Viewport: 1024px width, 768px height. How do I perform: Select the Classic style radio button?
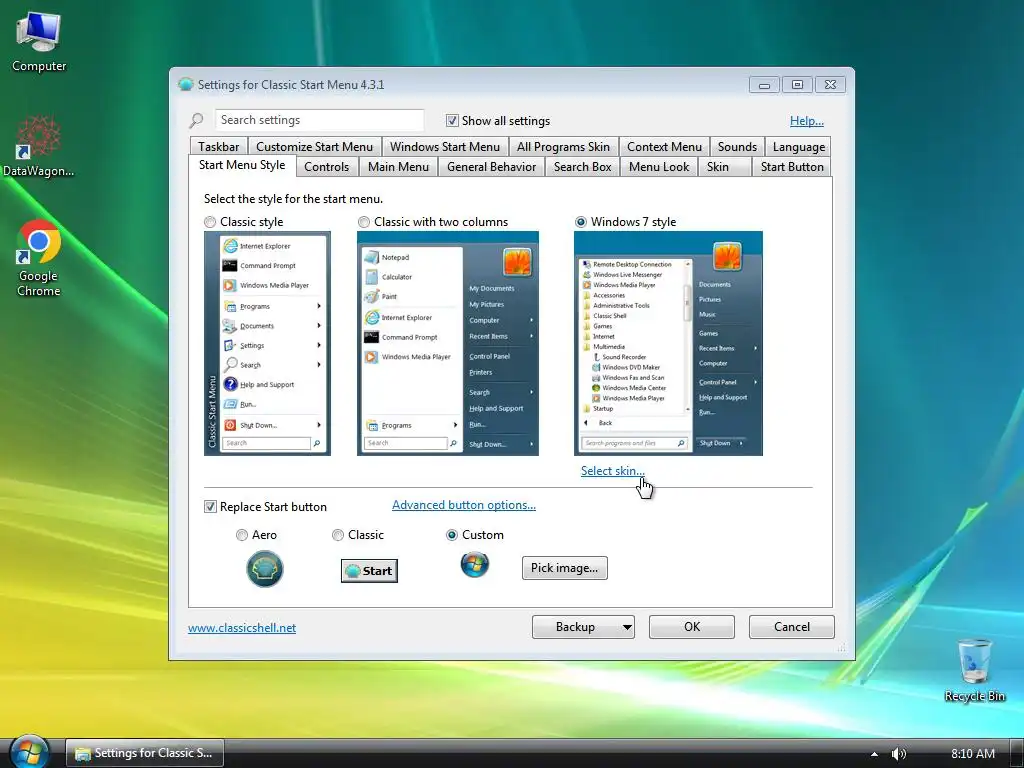pyautogui.click(x=210, y=222)
